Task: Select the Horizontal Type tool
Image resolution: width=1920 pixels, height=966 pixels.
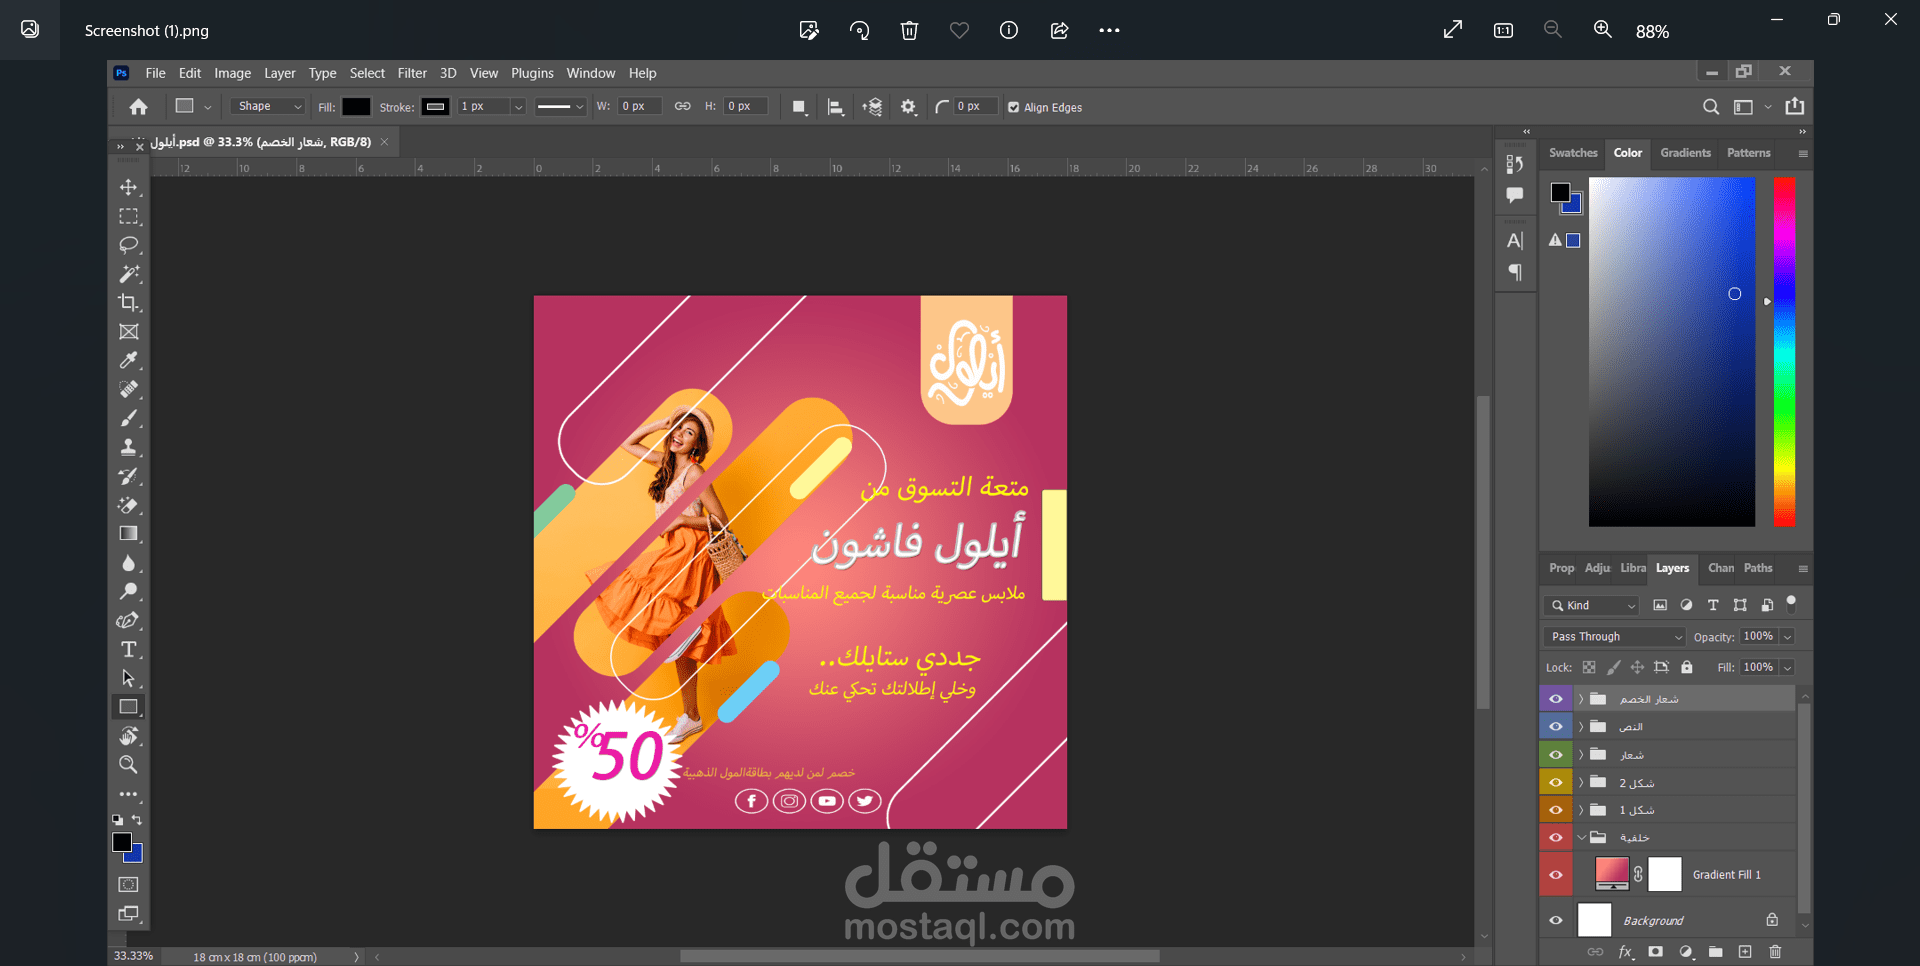Action: tap(129, 650)
